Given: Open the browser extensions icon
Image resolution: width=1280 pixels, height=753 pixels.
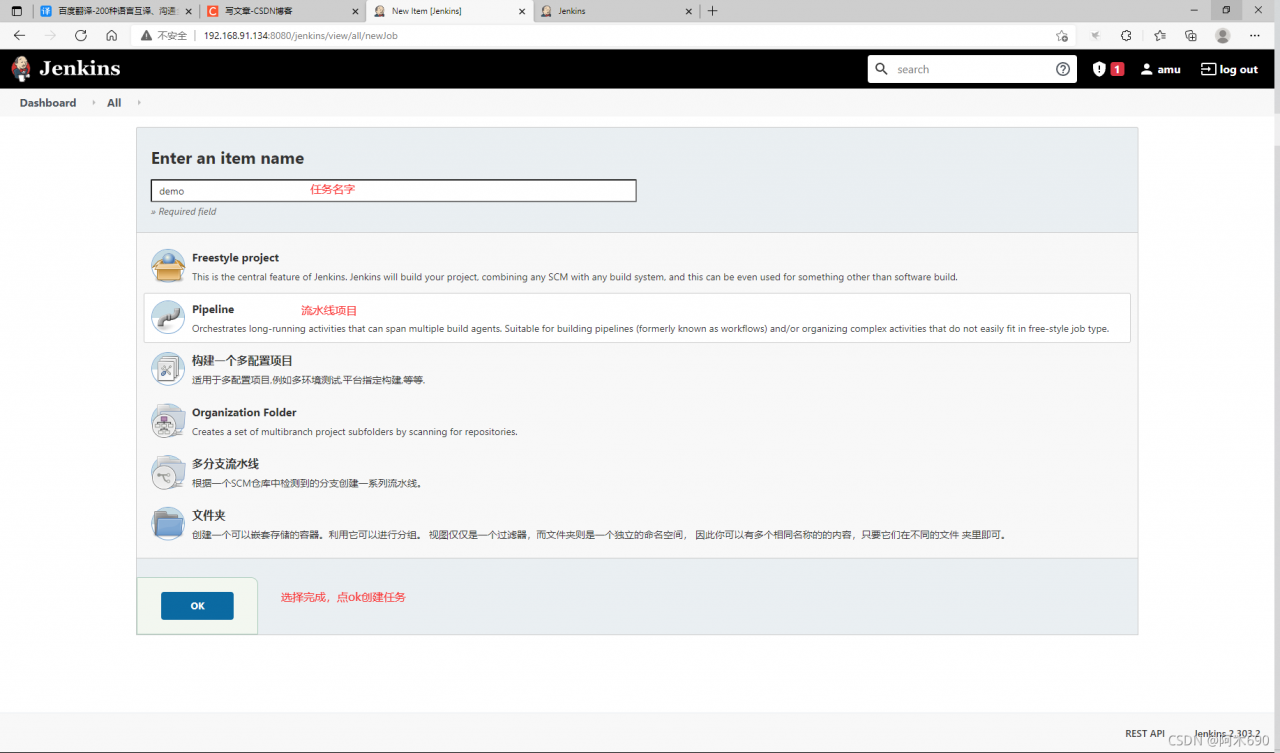Looking at the screenshot, I should (x=1126, y=35).
